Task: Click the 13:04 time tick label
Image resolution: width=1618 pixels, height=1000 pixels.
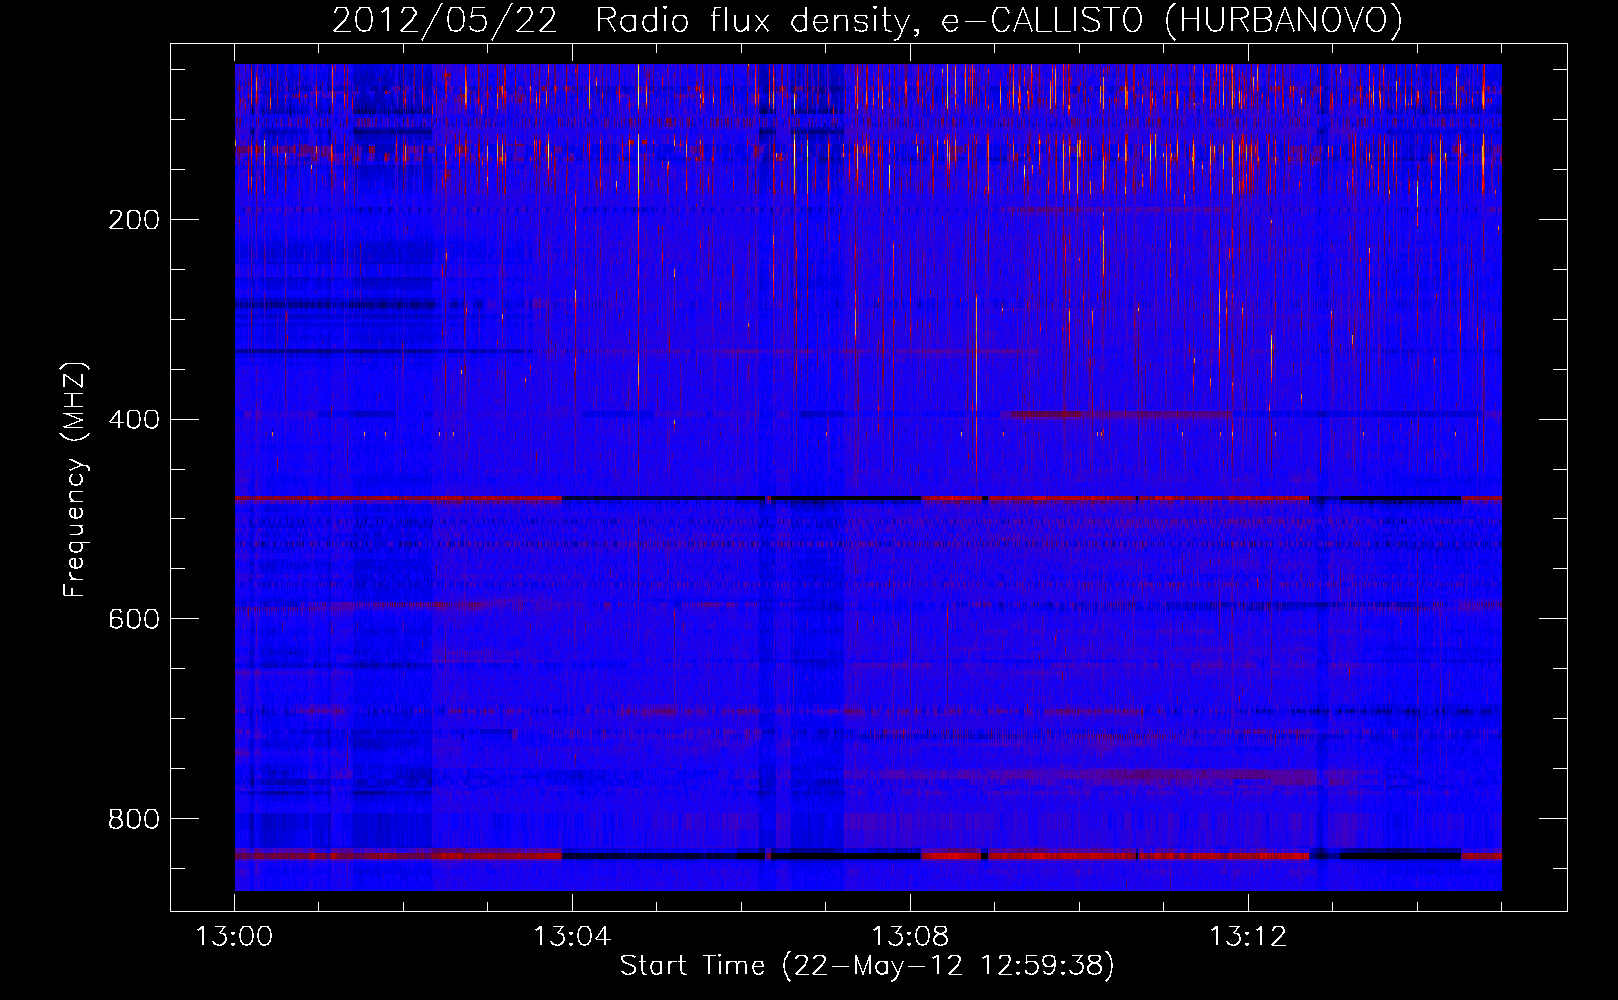Action: (573, 937)
